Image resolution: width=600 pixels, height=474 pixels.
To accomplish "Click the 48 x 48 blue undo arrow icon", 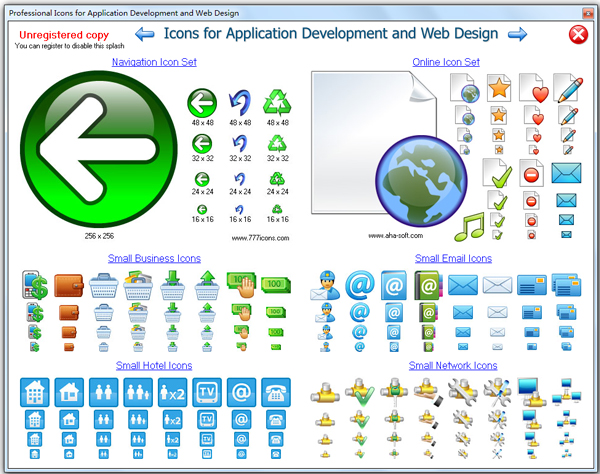I will (240, 103).
